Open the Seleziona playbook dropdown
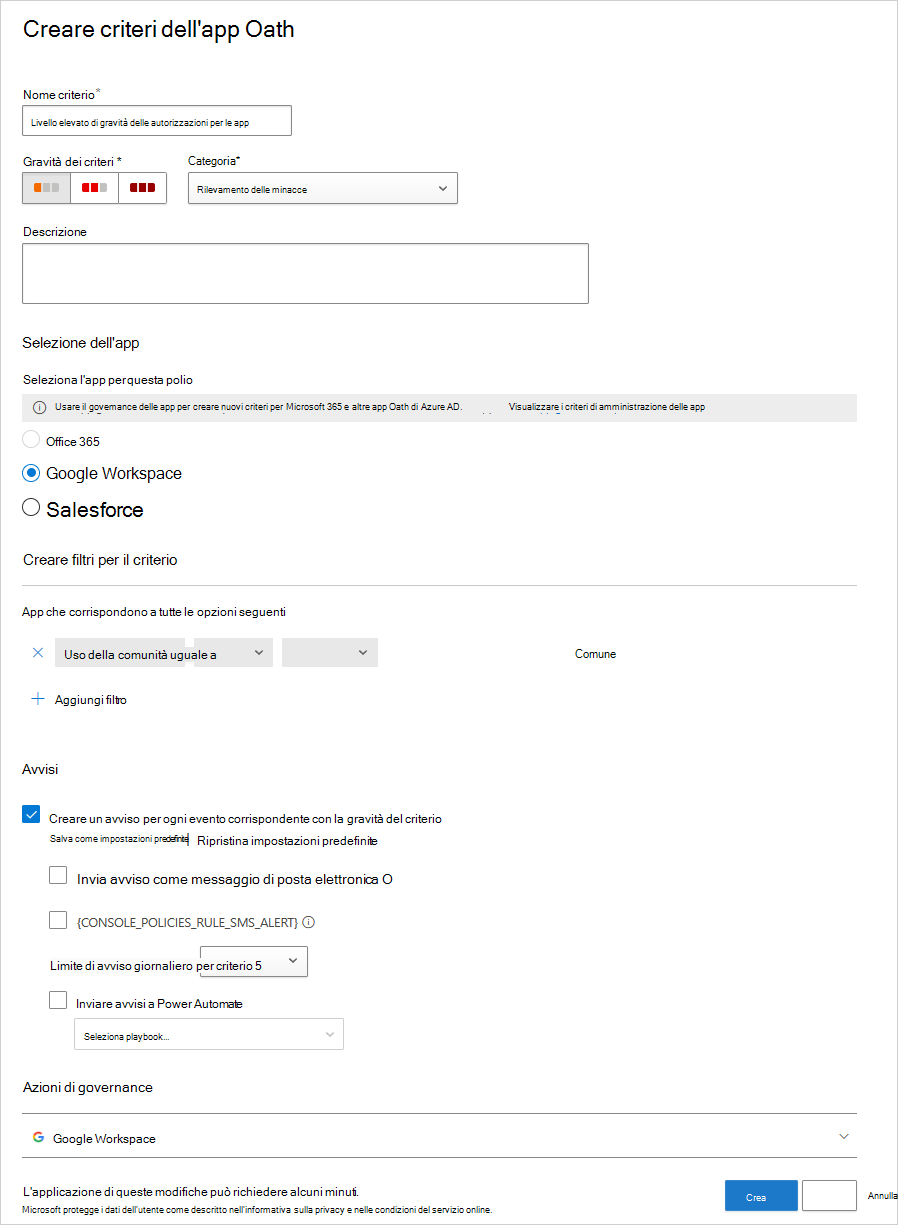 [208, 1034]
